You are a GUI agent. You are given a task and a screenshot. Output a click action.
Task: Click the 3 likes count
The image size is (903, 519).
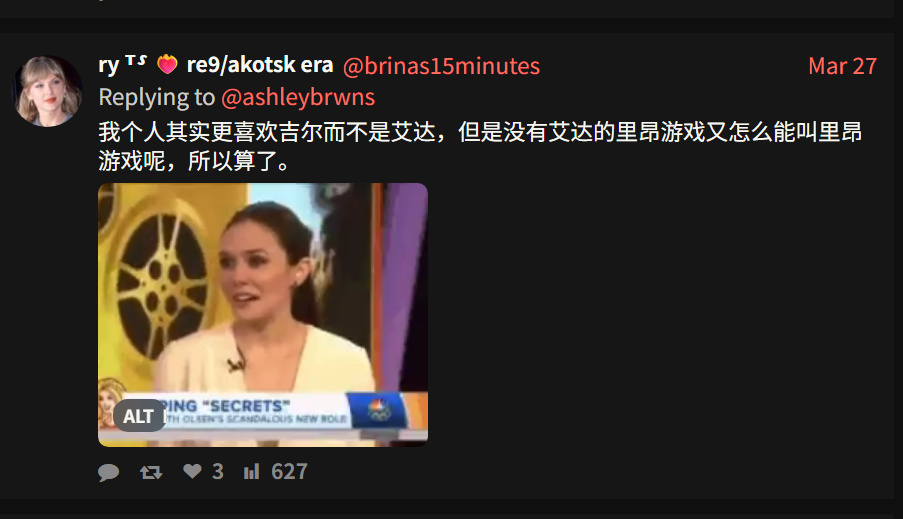[218, 472]
